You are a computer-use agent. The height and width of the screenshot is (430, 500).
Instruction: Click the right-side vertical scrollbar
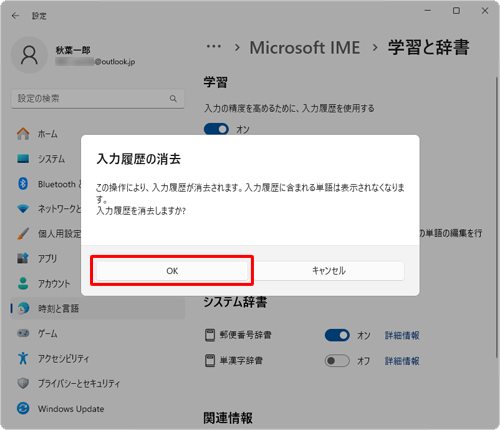tap(496, 217)
